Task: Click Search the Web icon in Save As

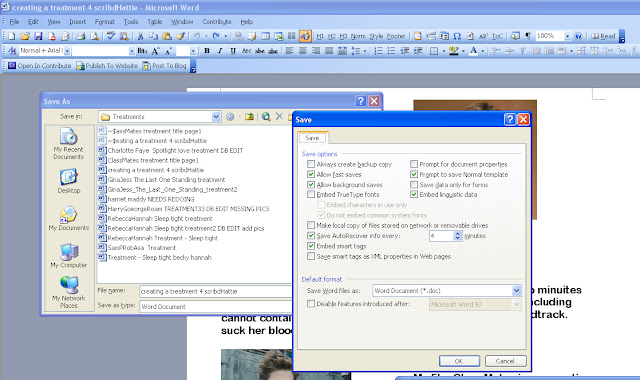Action: [x=266, y=117]
